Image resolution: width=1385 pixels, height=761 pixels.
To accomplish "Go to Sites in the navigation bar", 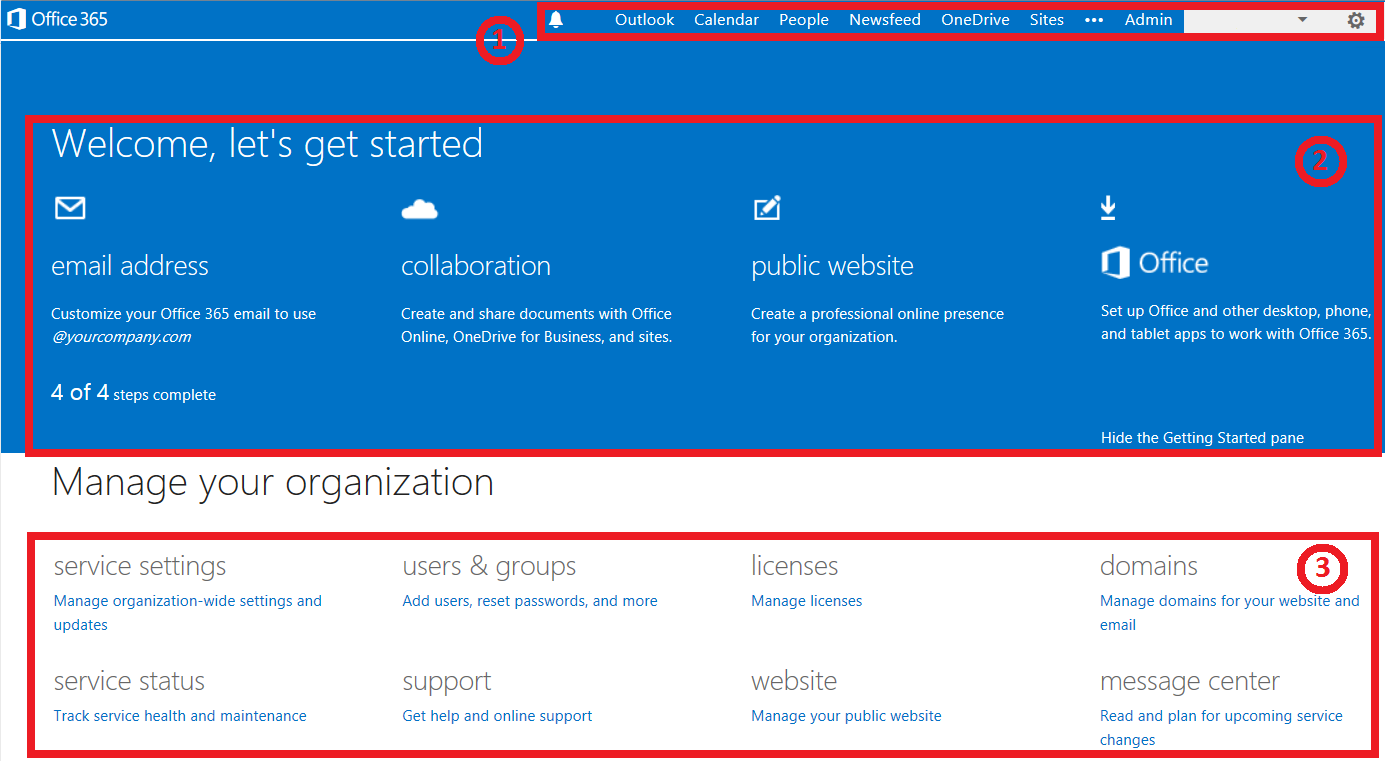I will click(1047, 20).
